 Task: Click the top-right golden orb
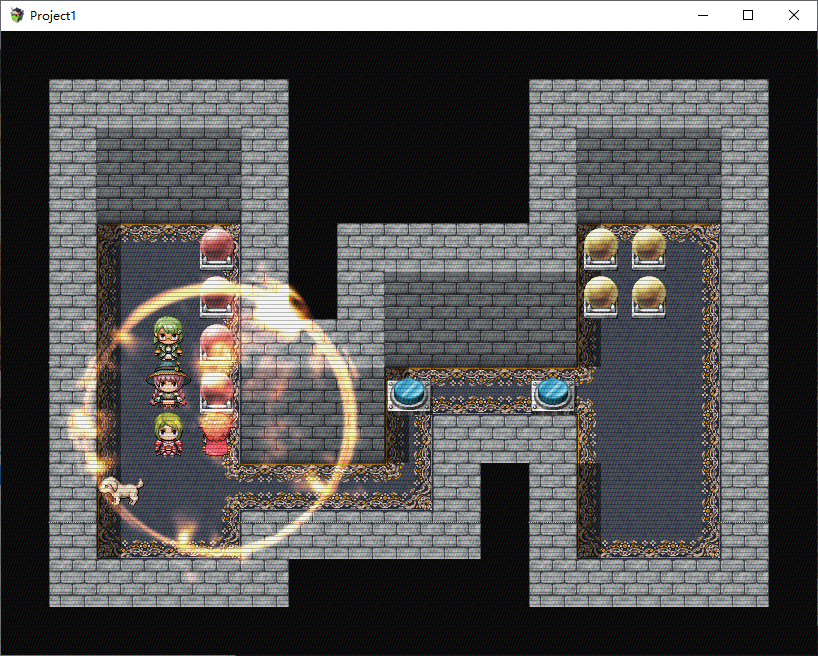pos(648,248)
